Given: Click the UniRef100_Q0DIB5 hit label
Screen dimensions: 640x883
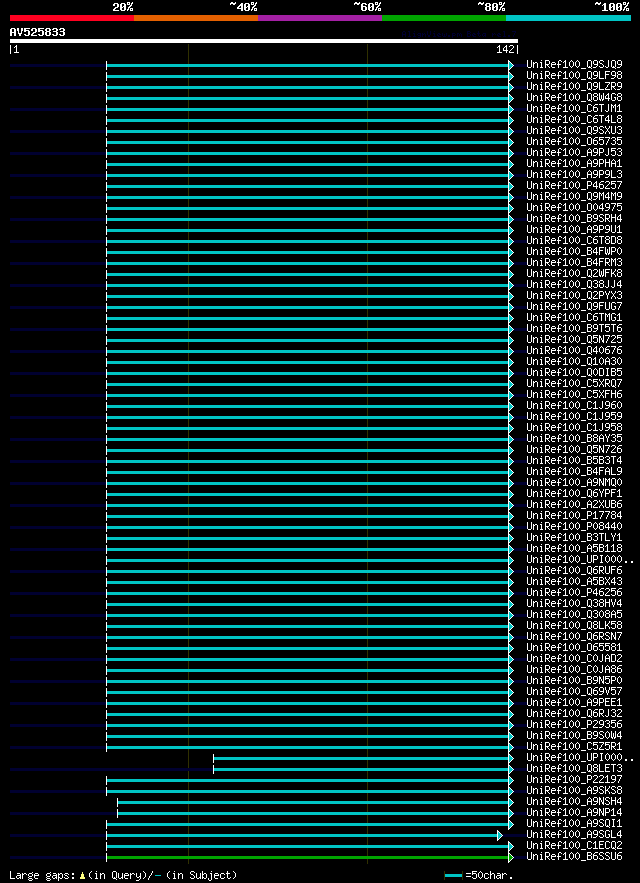Looking at the screenshot, I should (574, 372).
